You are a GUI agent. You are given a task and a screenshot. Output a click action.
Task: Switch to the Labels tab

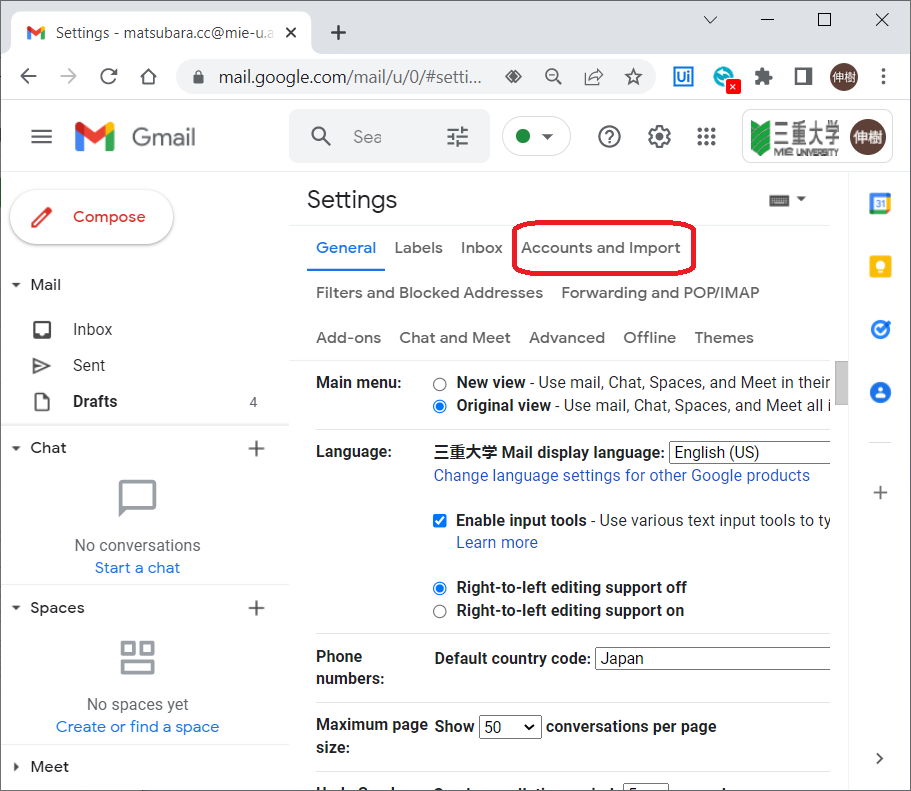click(x=418, y=248)
